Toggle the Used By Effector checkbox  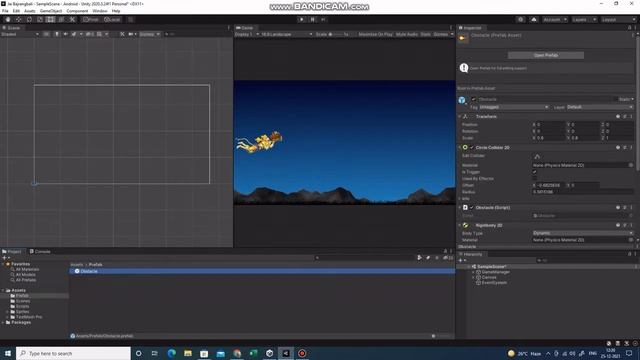[535, 178]
